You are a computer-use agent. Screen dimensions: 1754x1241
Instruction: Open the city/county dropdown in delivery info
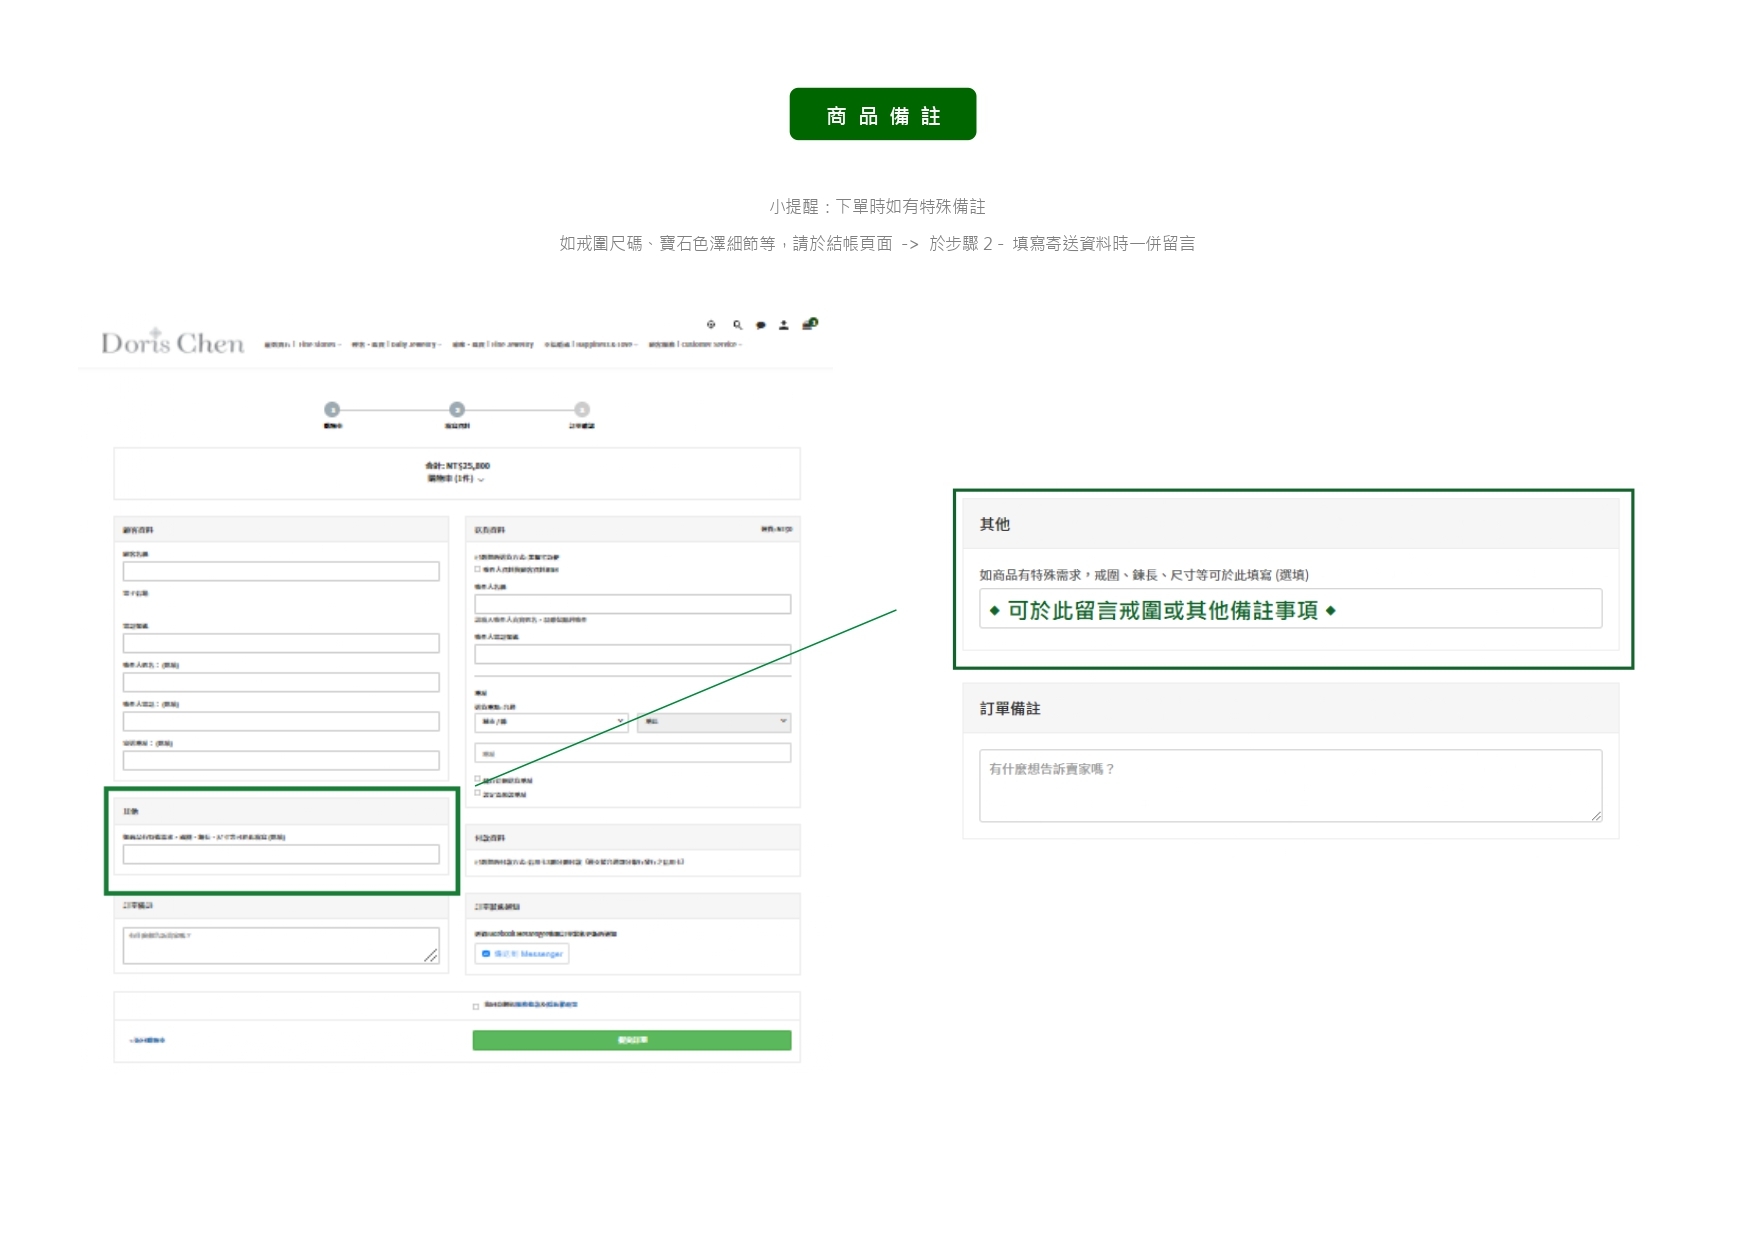click(551, 721)
